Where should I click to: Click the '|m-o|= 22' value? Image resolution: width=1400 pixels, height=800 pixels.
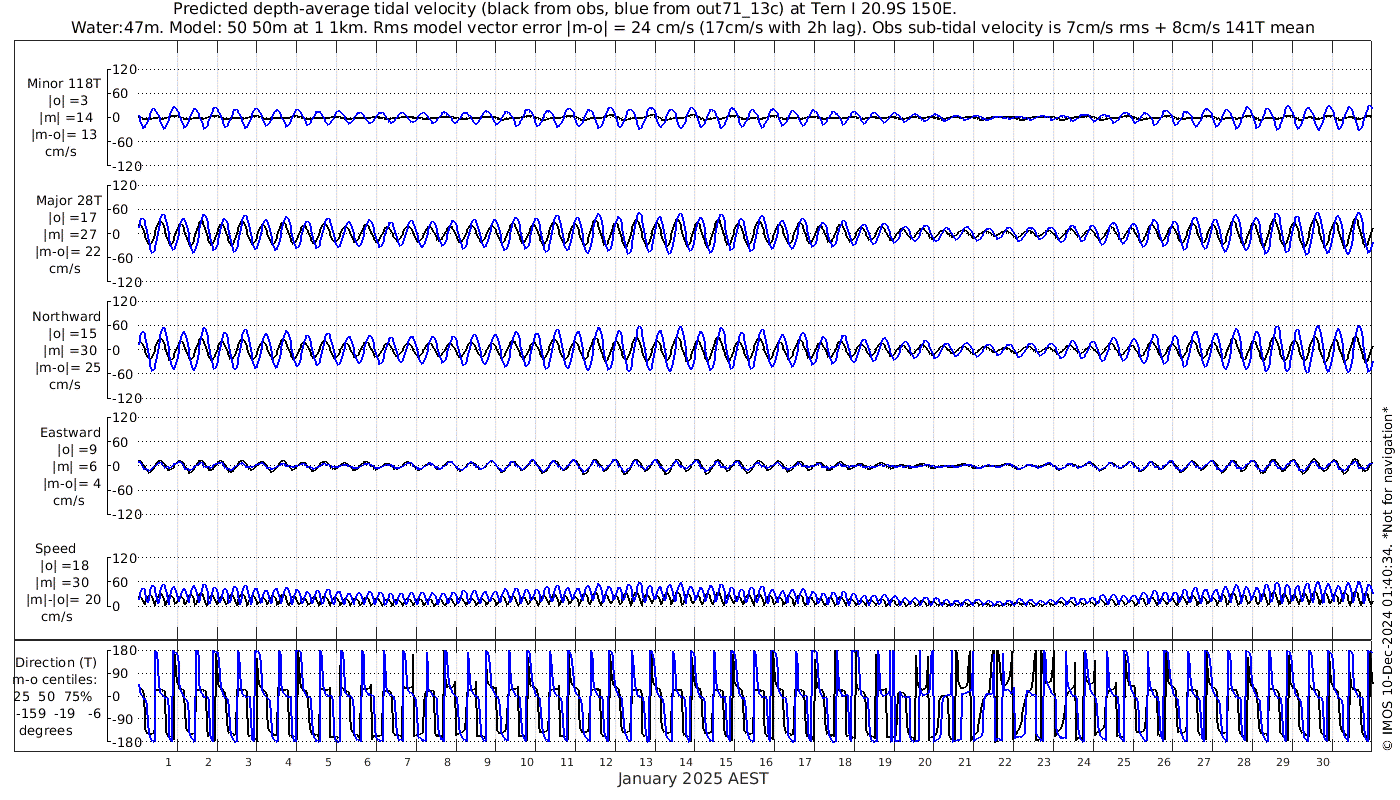(66, 251)
